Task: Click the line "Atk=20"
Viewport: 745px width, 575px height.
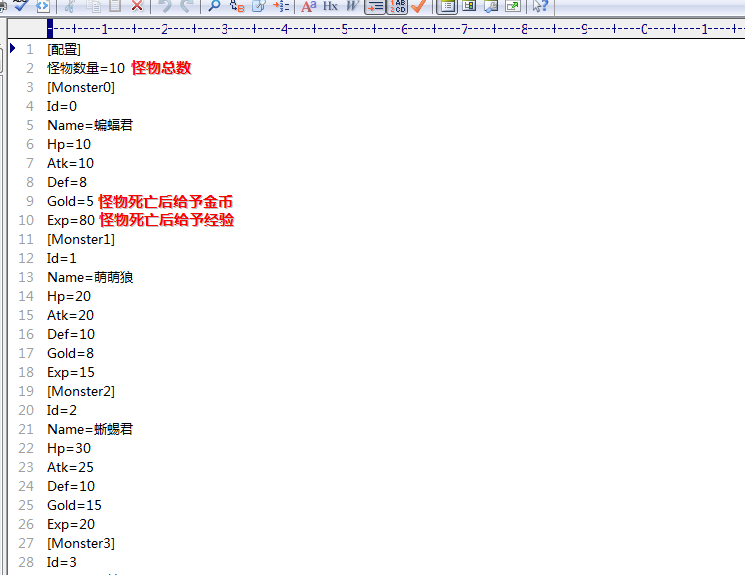Action: [70, 315]
